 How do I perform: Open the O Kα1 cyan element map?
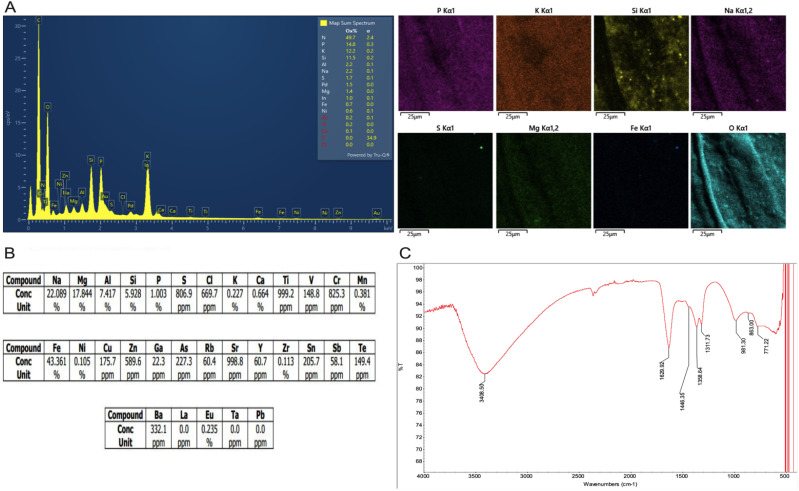point(738,180)
